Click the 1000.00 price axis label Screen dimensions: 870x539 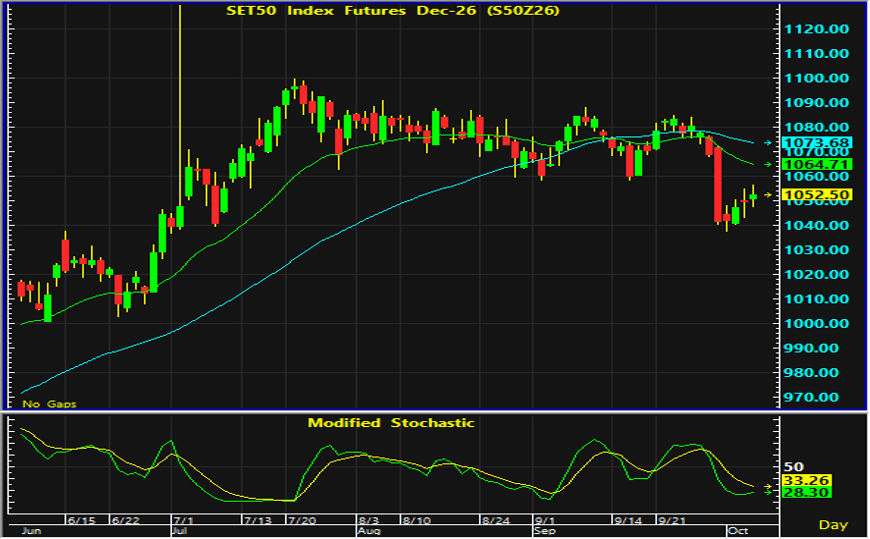coord(816,324)
